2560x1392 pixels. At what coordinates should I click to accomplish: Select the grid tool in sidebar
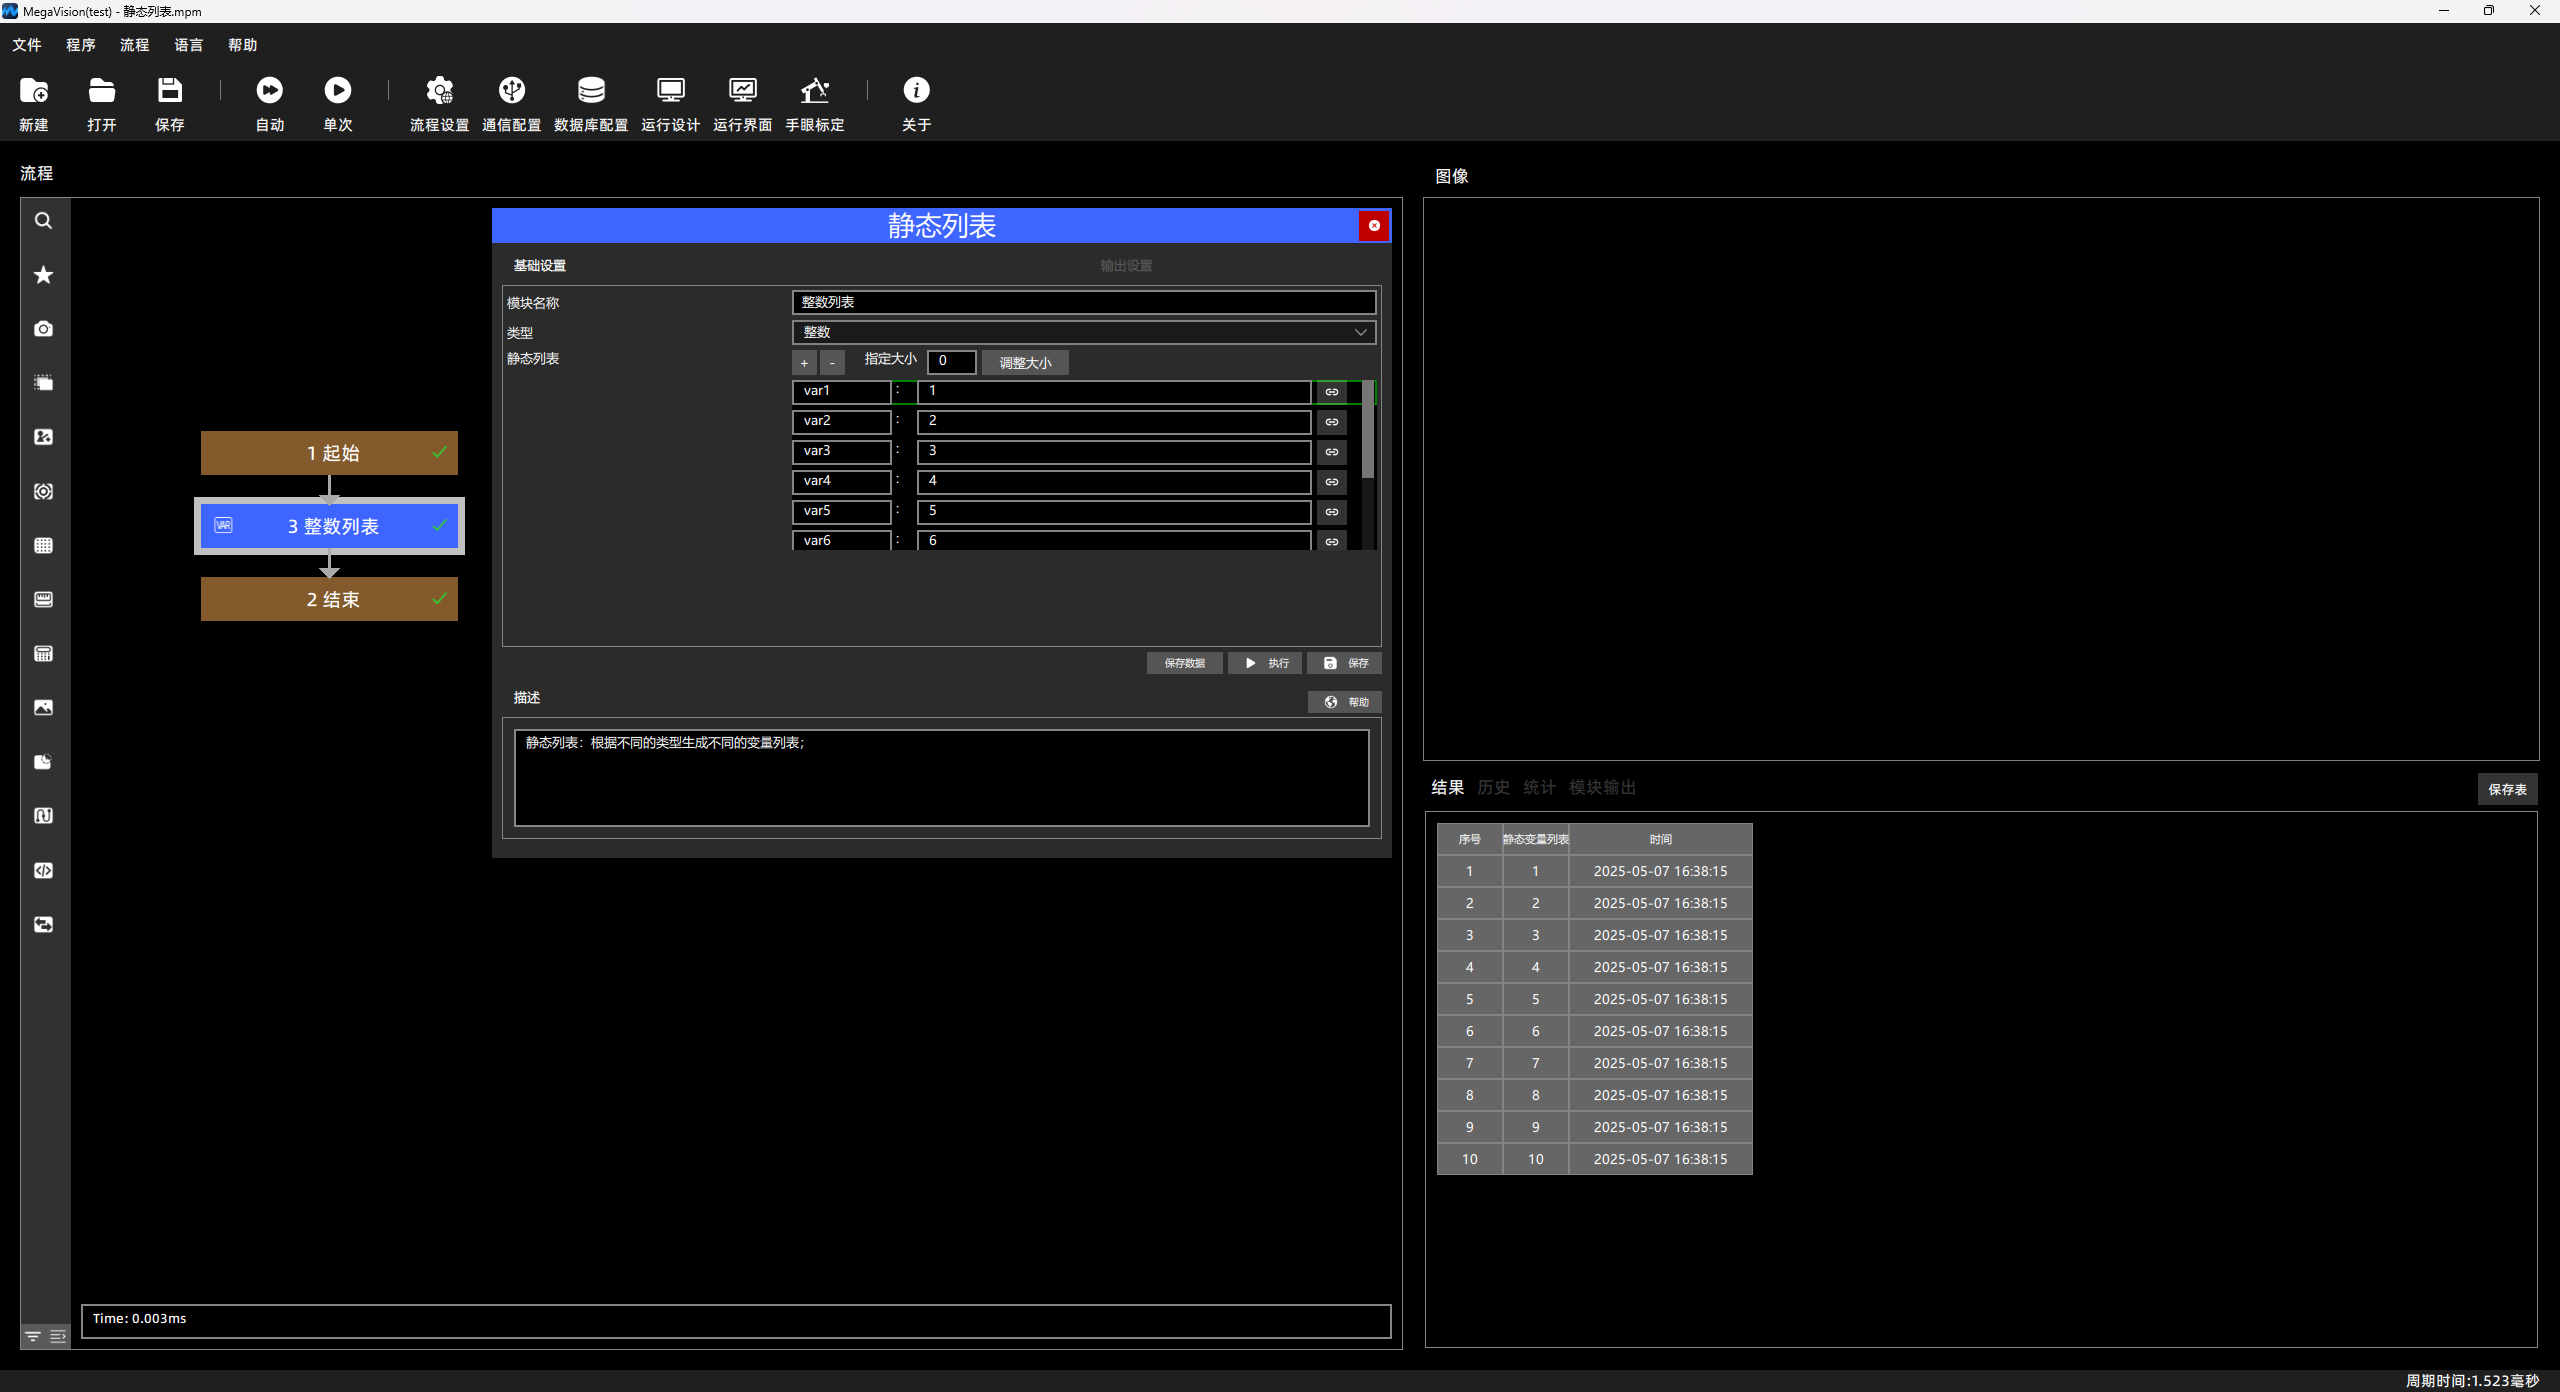[x=44, y=545]
